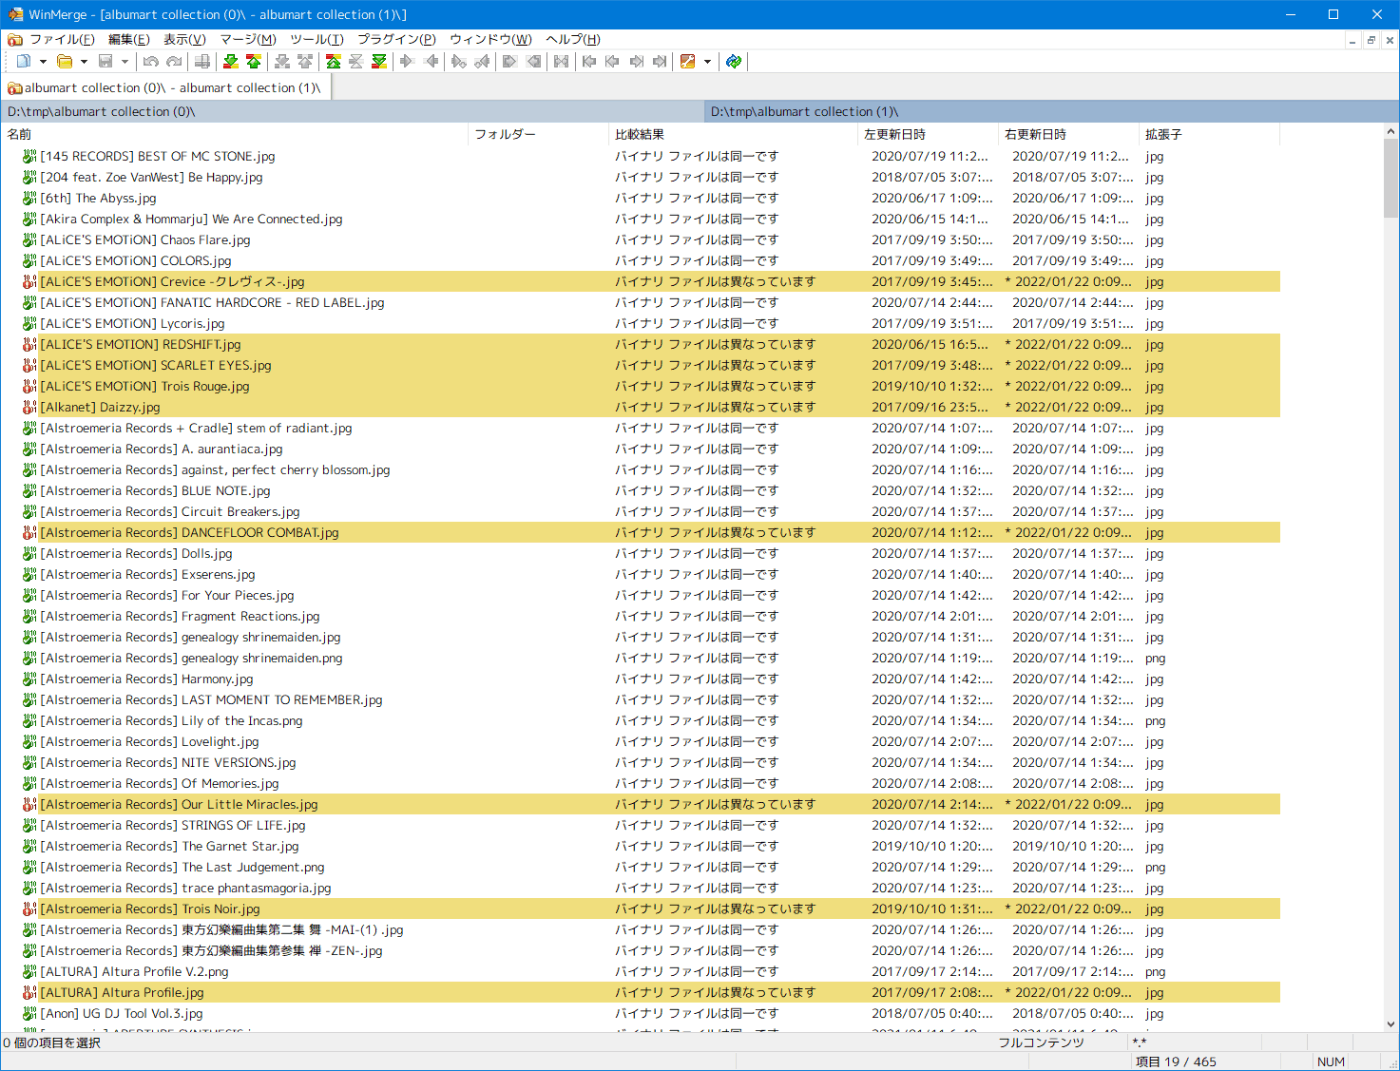Select [Alstroemeria Records] Lily of the Incas.png row
Viewport: 1400px width, 1071px height.
640,721
